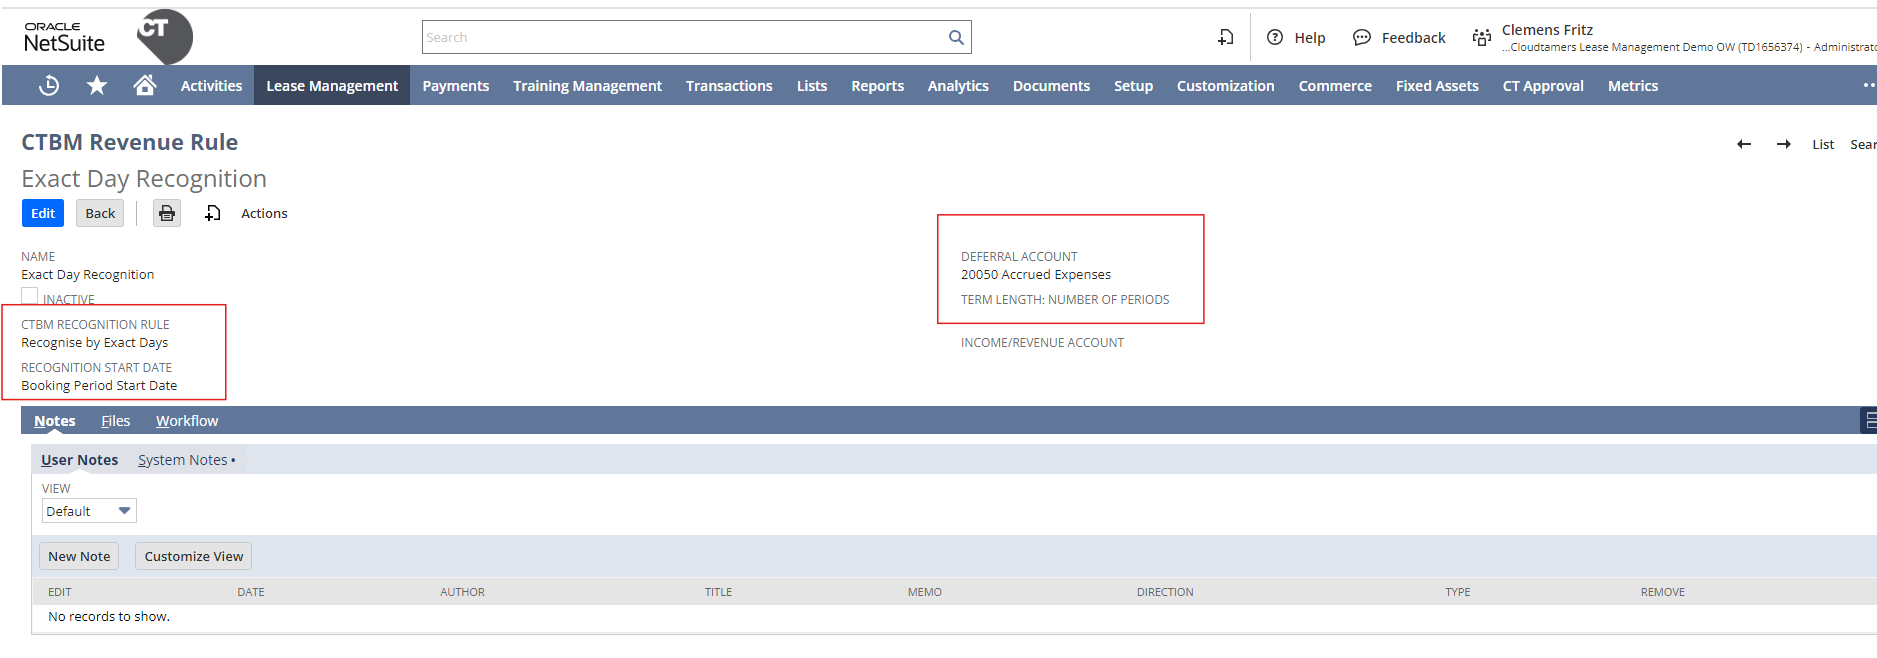Open the Metrics menu
Viewport: 1877px width, 658px height.
pos(1633,86)
